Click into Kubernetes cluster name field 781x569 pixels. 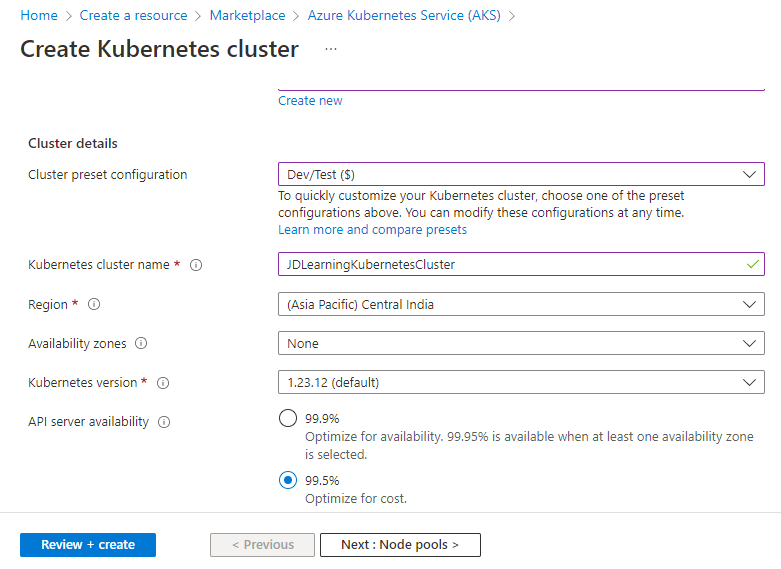[521, 264]
